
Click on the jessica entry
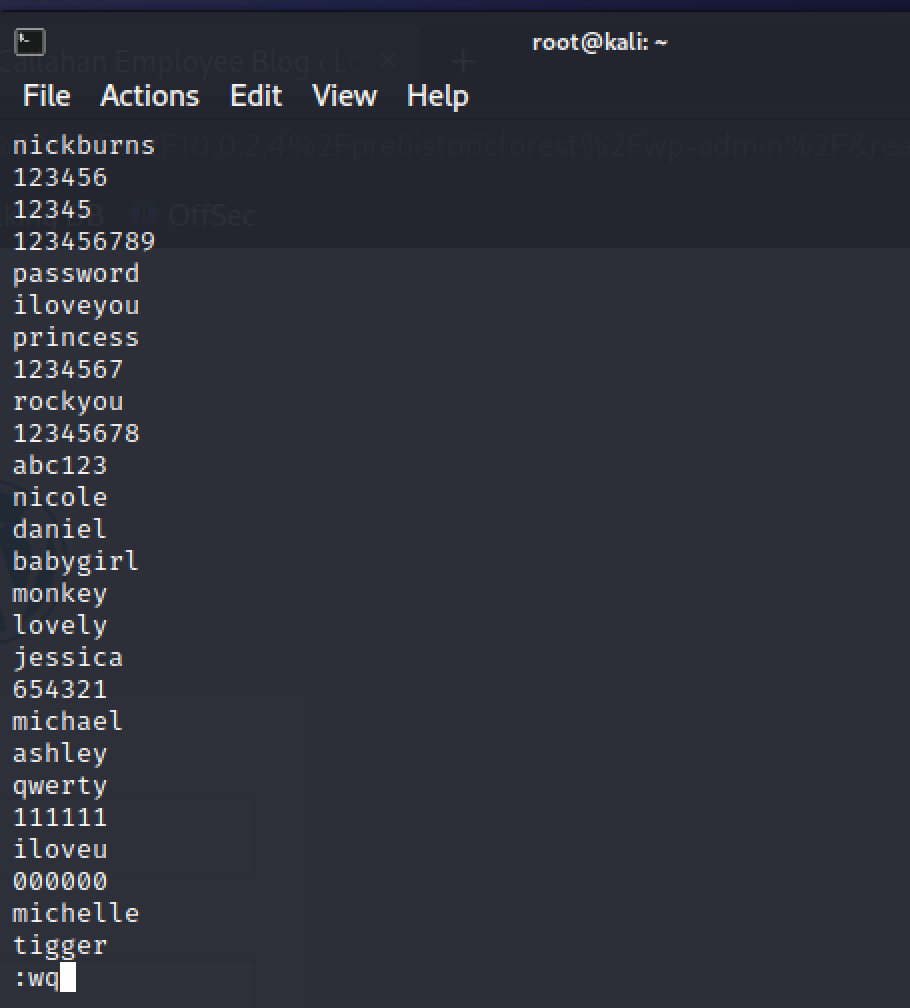pos(68,658)
